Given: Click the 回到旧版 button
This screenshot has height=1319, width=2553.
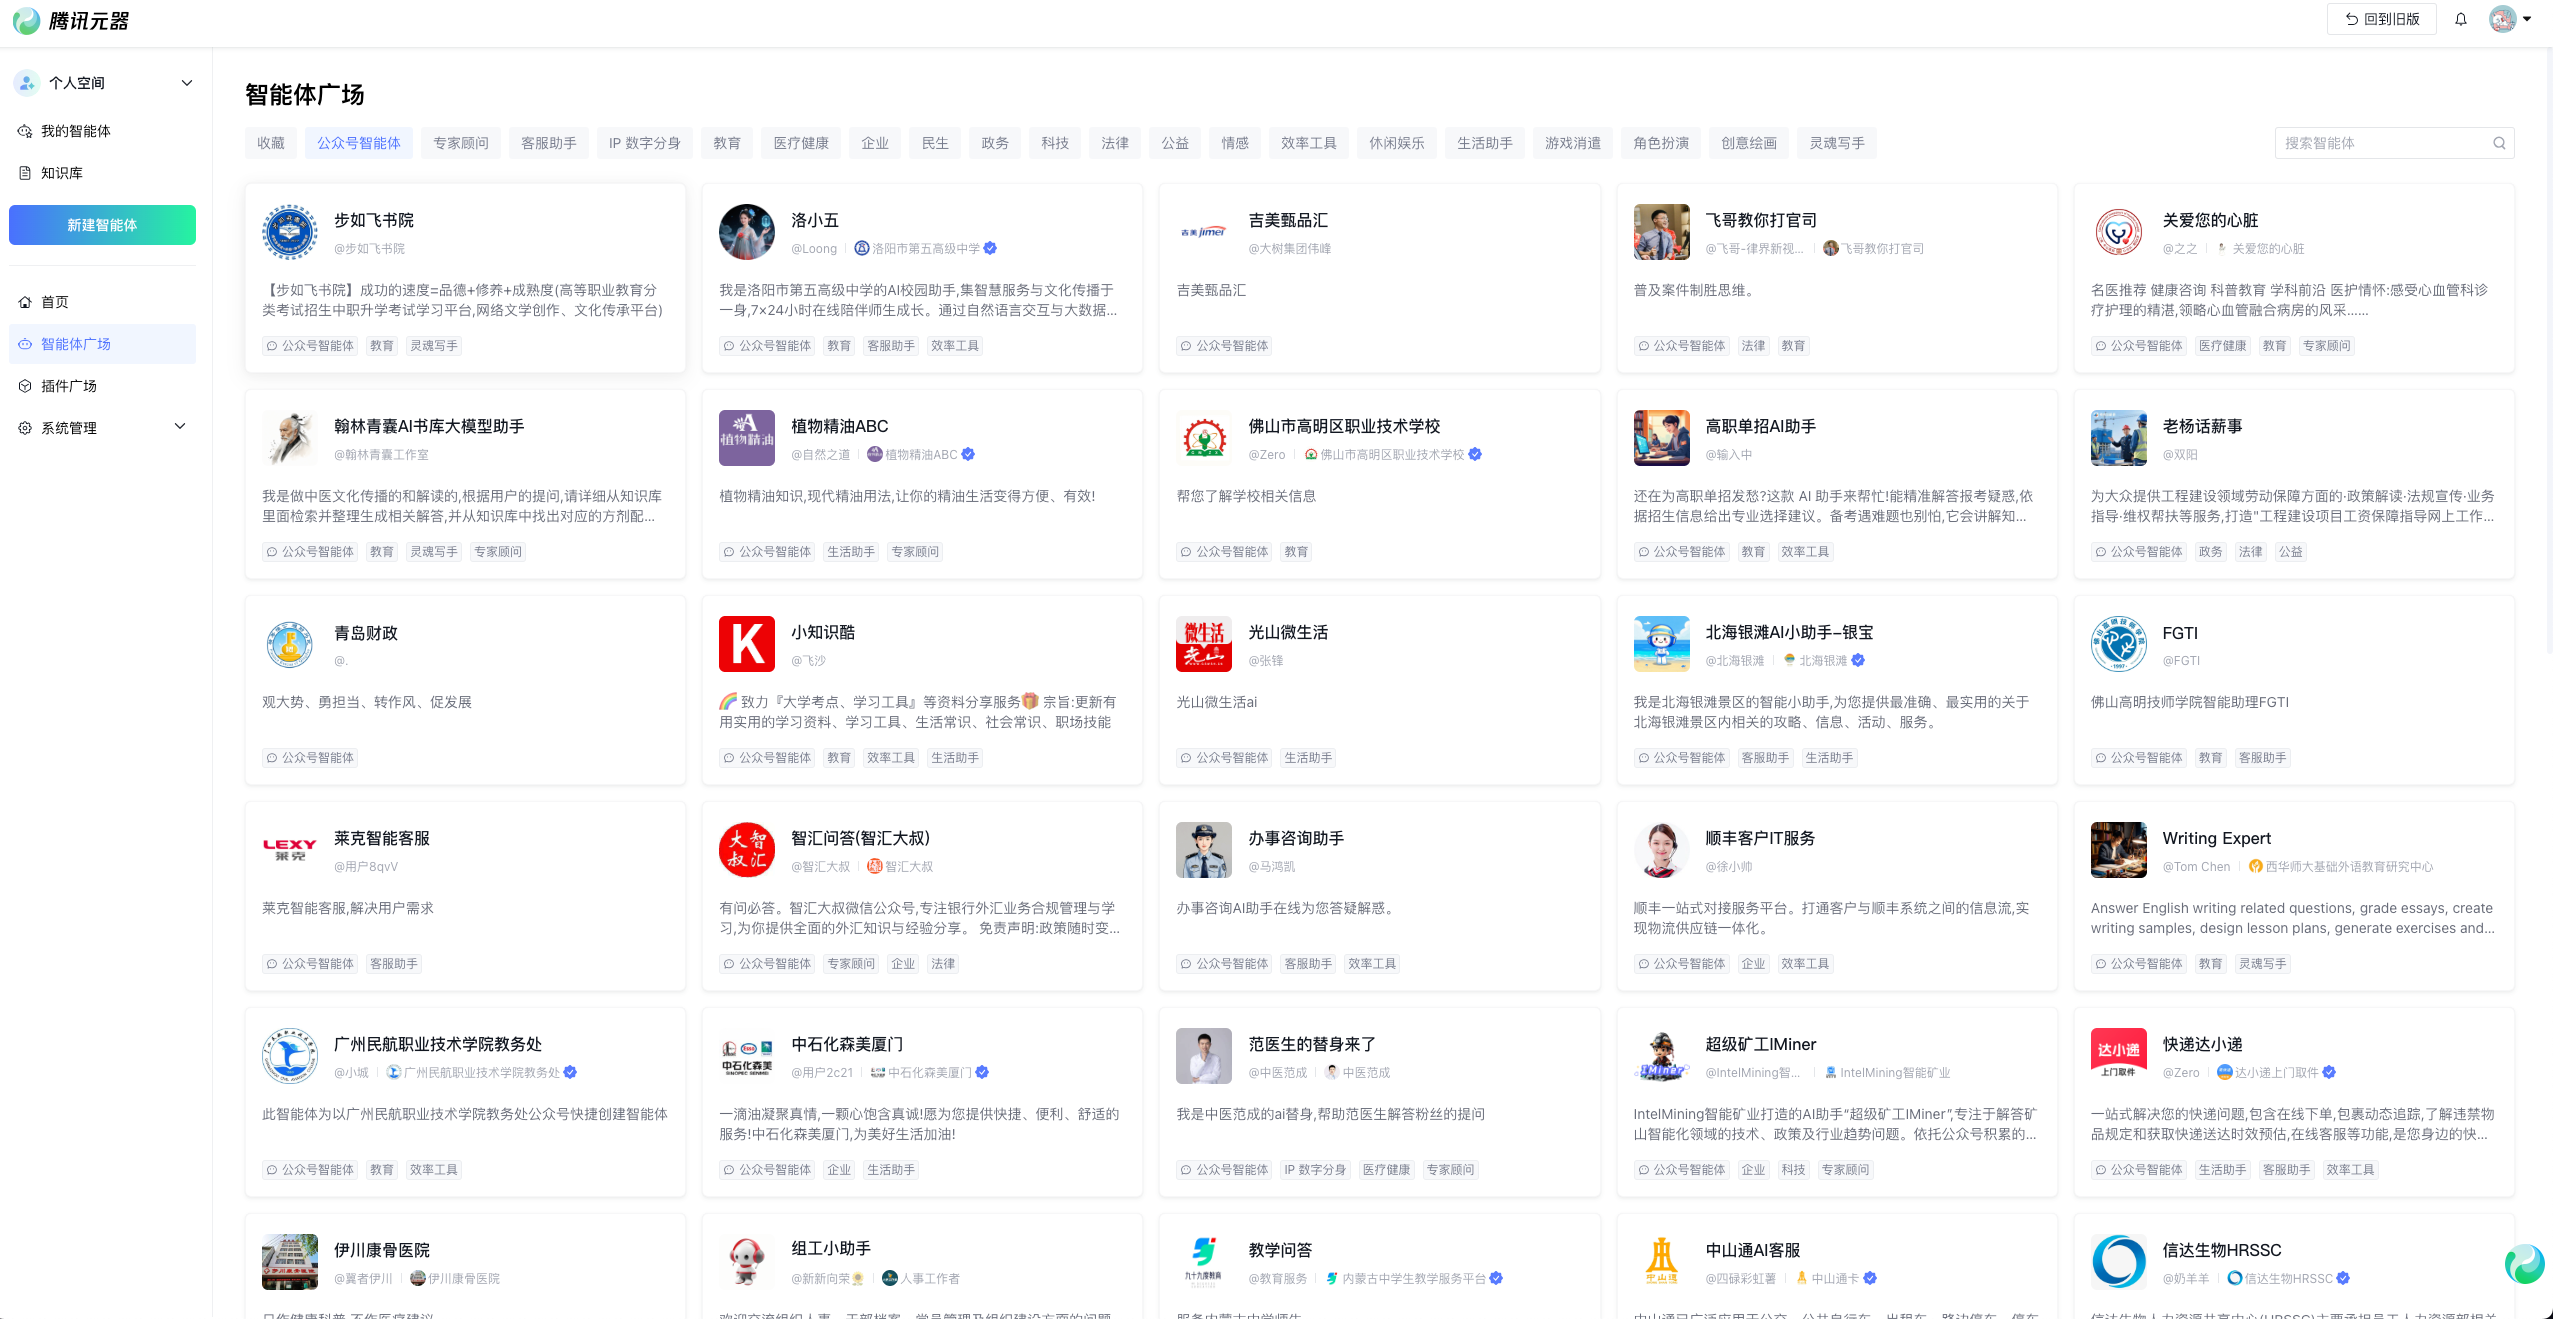Looking at the screenshot, I should point(2381,19).
